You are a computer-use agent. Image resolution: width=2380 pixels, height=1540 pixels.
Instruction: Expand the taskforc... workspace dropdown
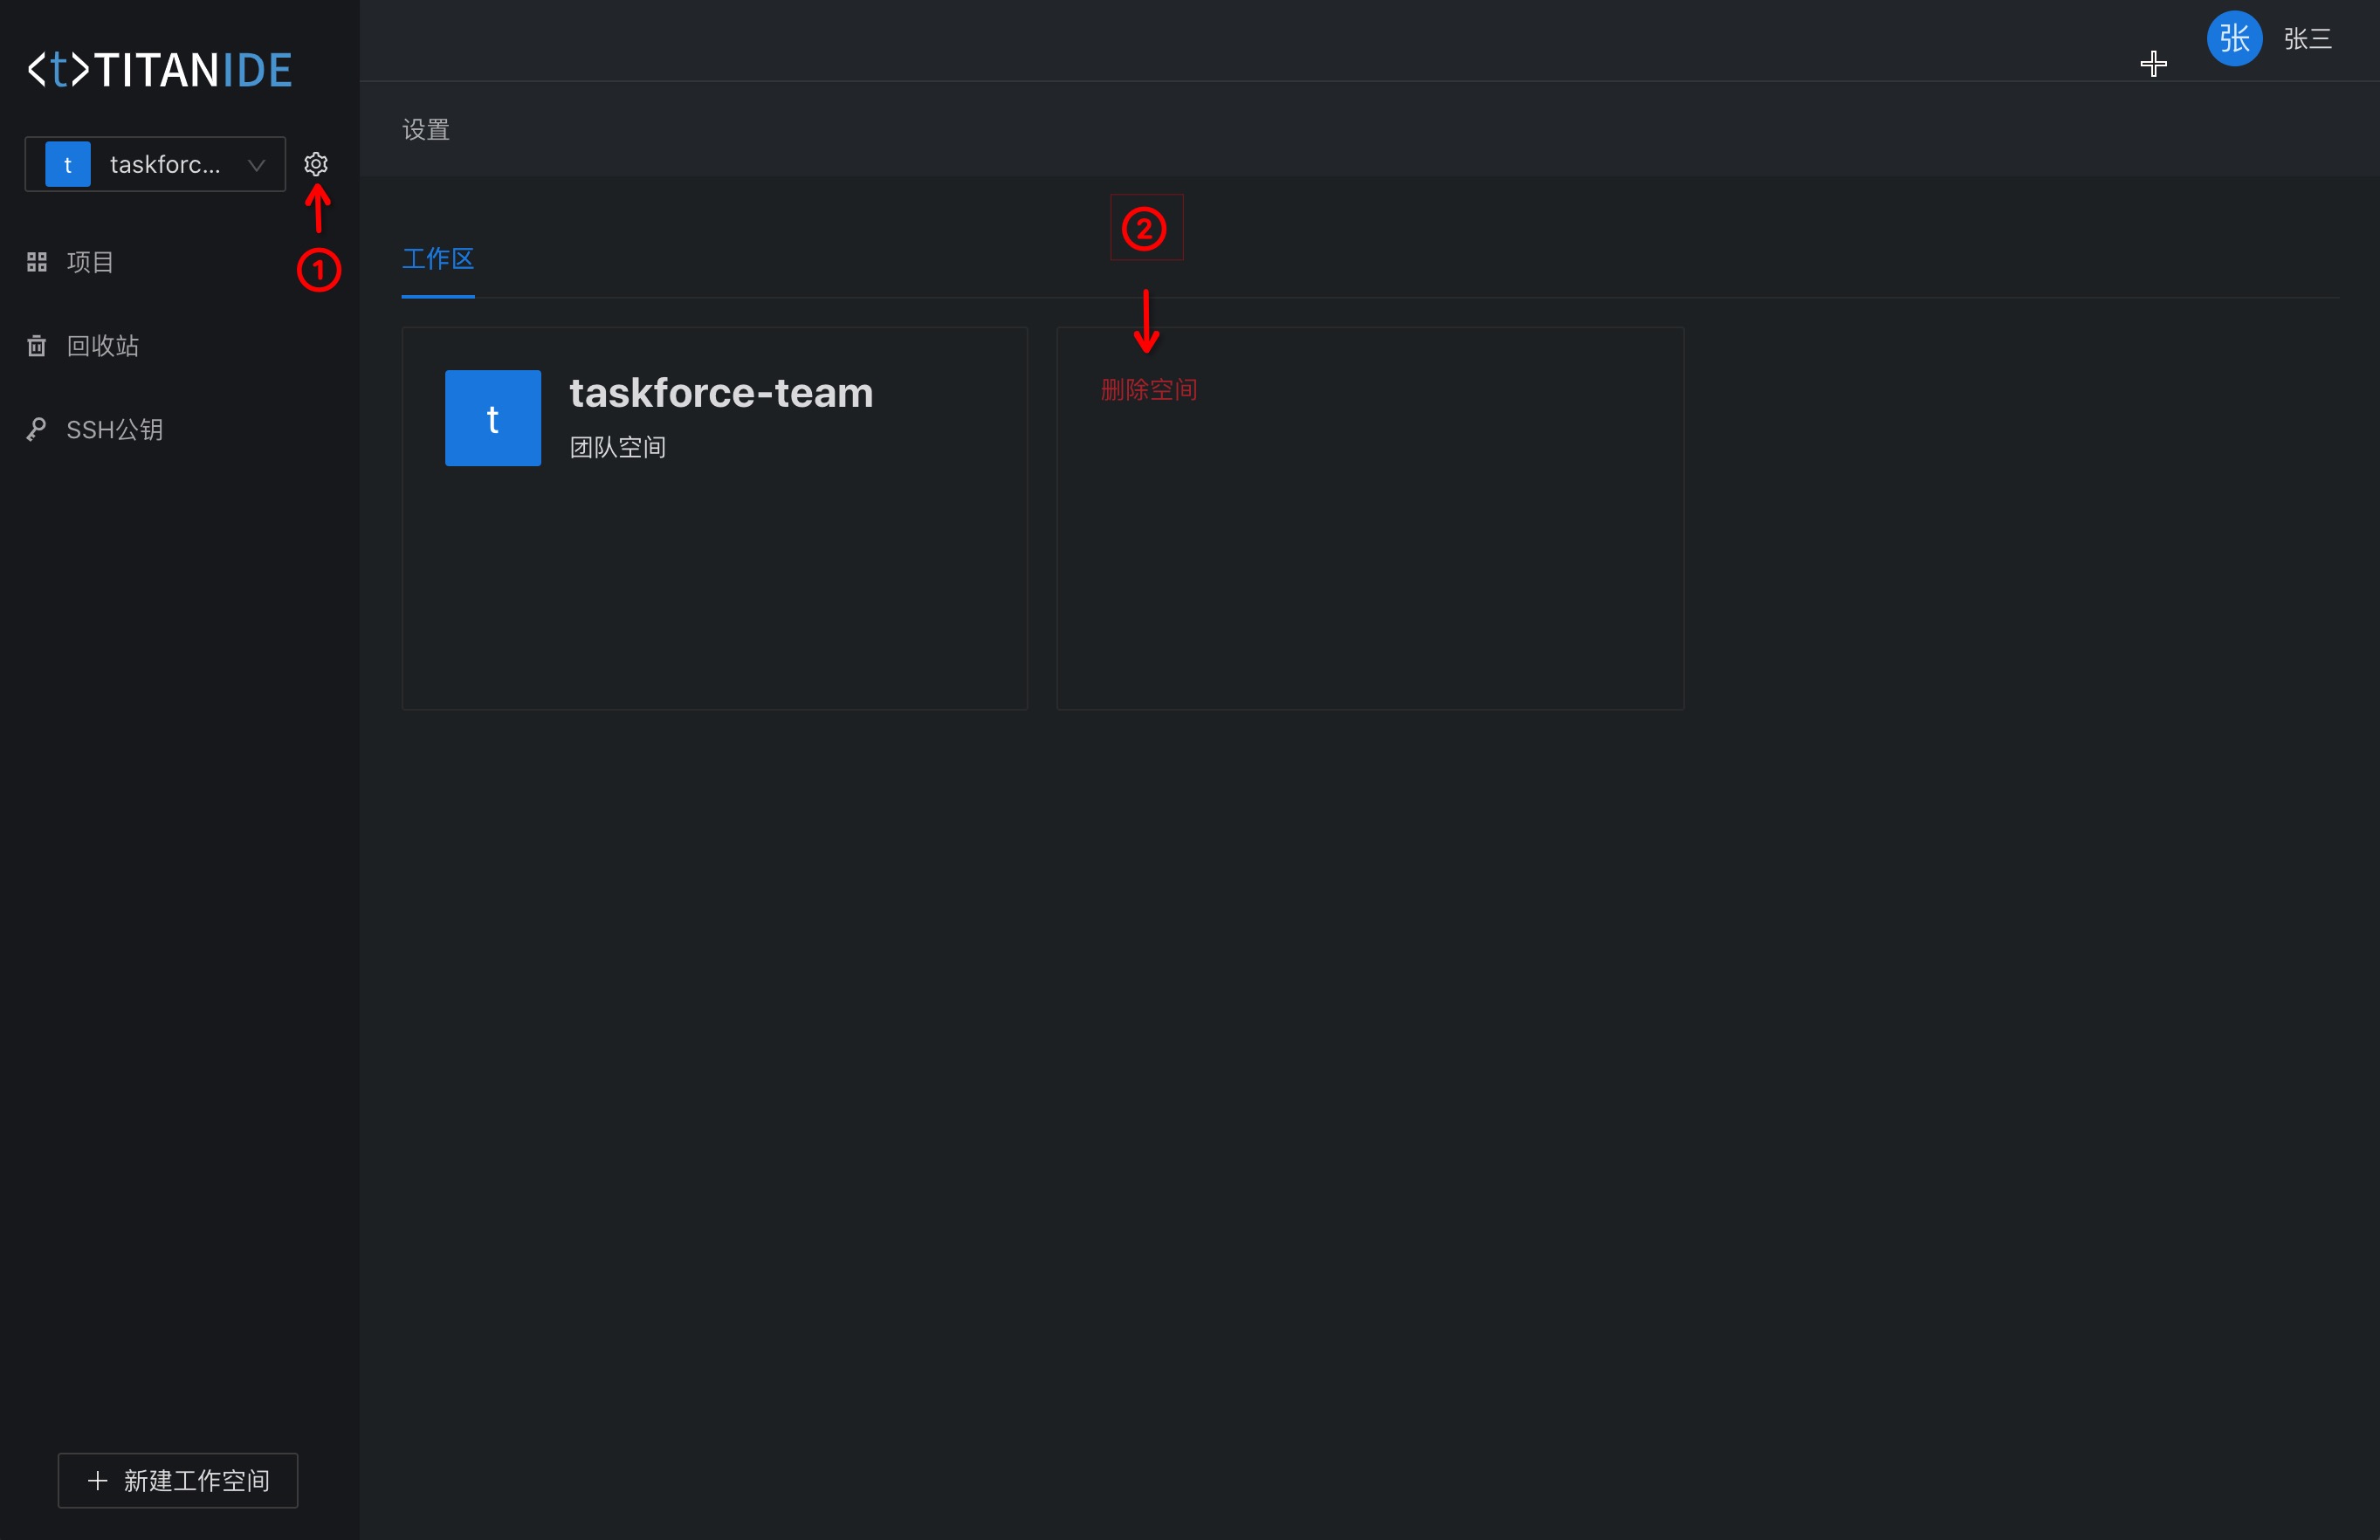pos(165,164)
